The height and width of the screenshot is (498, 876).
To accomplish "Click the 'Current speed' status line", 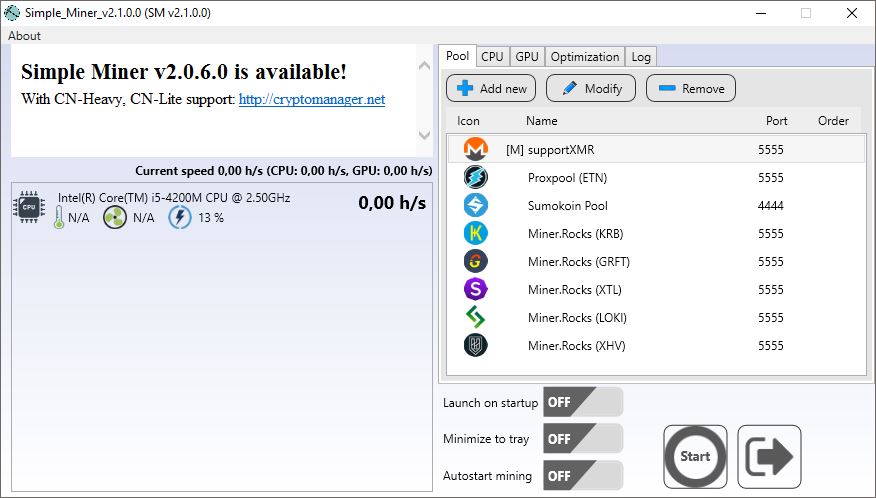I will 284,171.
